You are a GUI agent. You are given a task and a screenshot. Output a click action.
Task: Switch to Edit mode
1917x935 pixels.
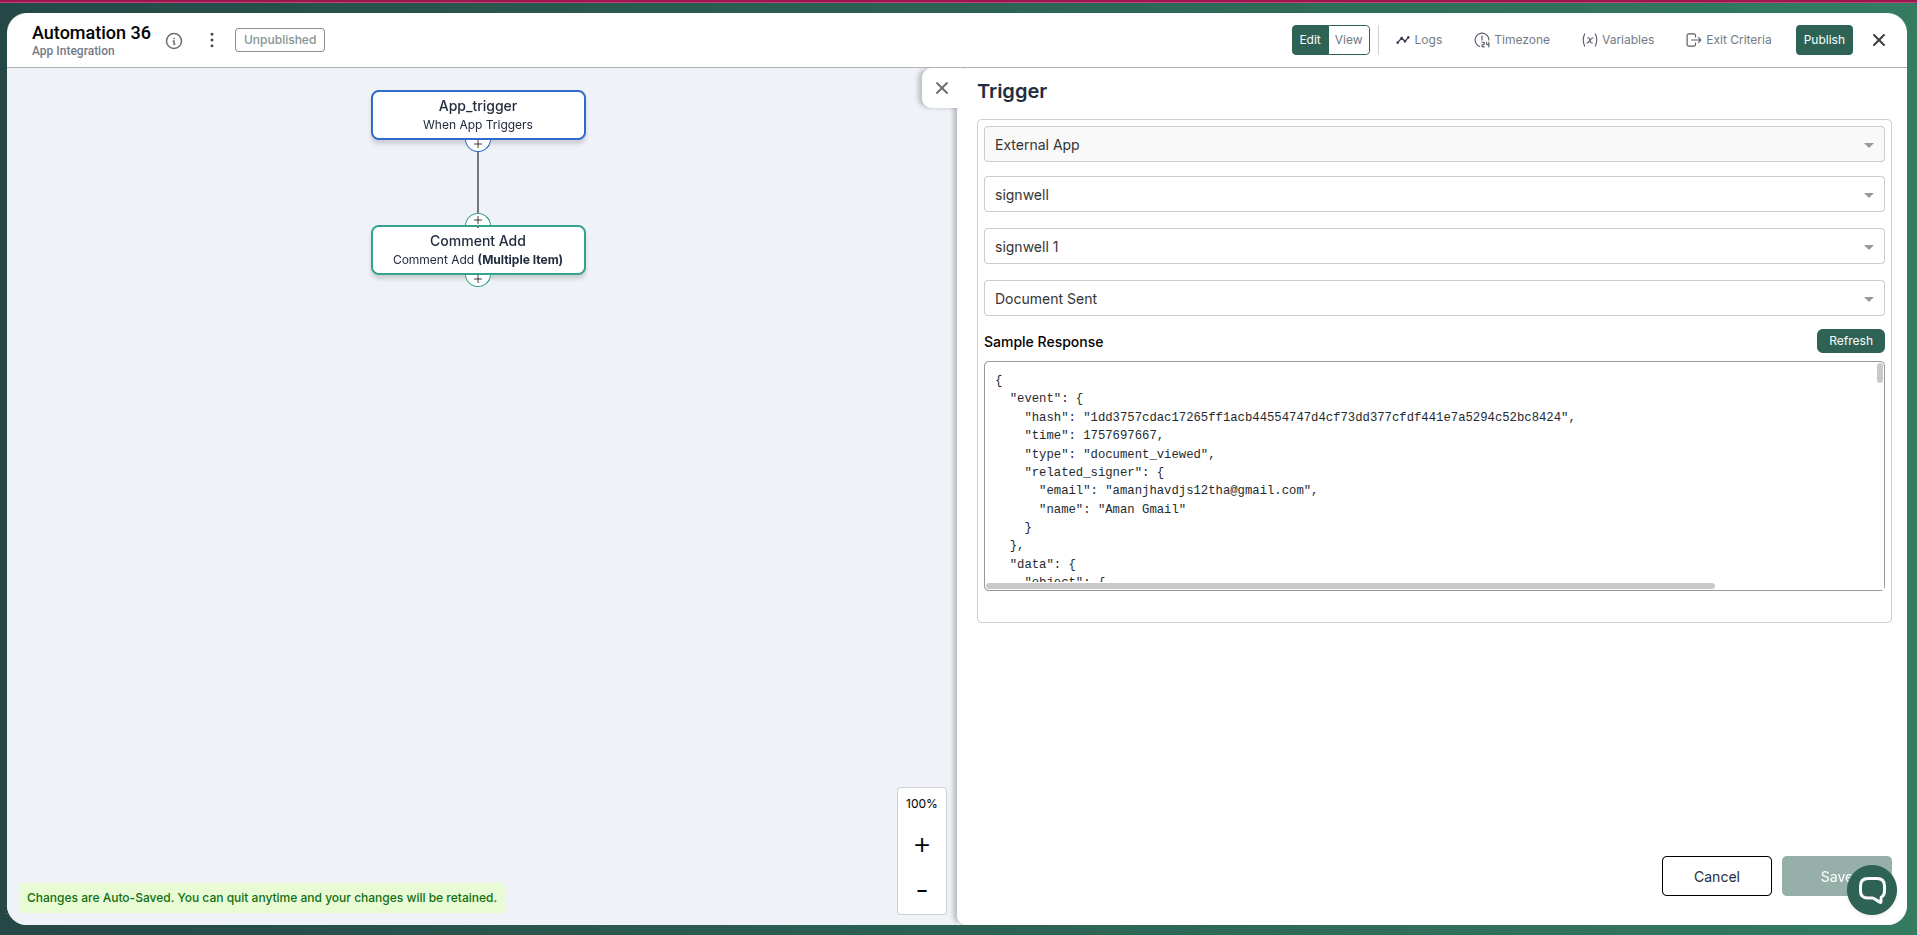pos(1309,40)
